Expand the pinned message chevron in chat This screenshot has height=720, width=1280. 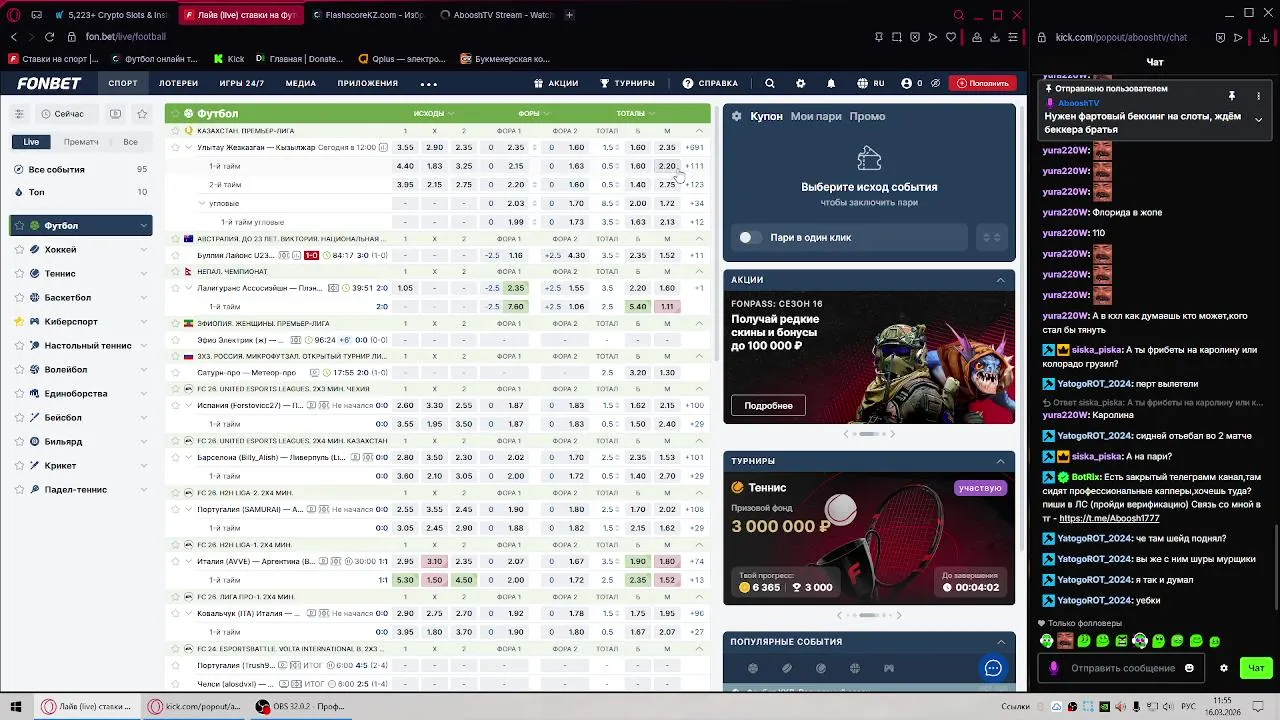tap(1258, 119)
